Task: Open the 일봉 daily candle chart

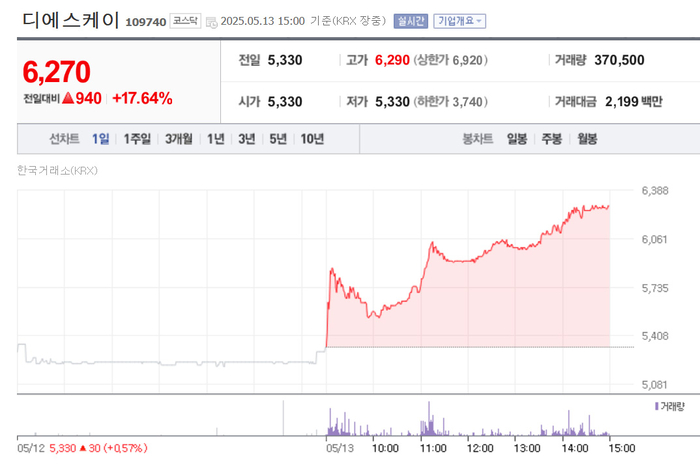Action: coord(517,139)
